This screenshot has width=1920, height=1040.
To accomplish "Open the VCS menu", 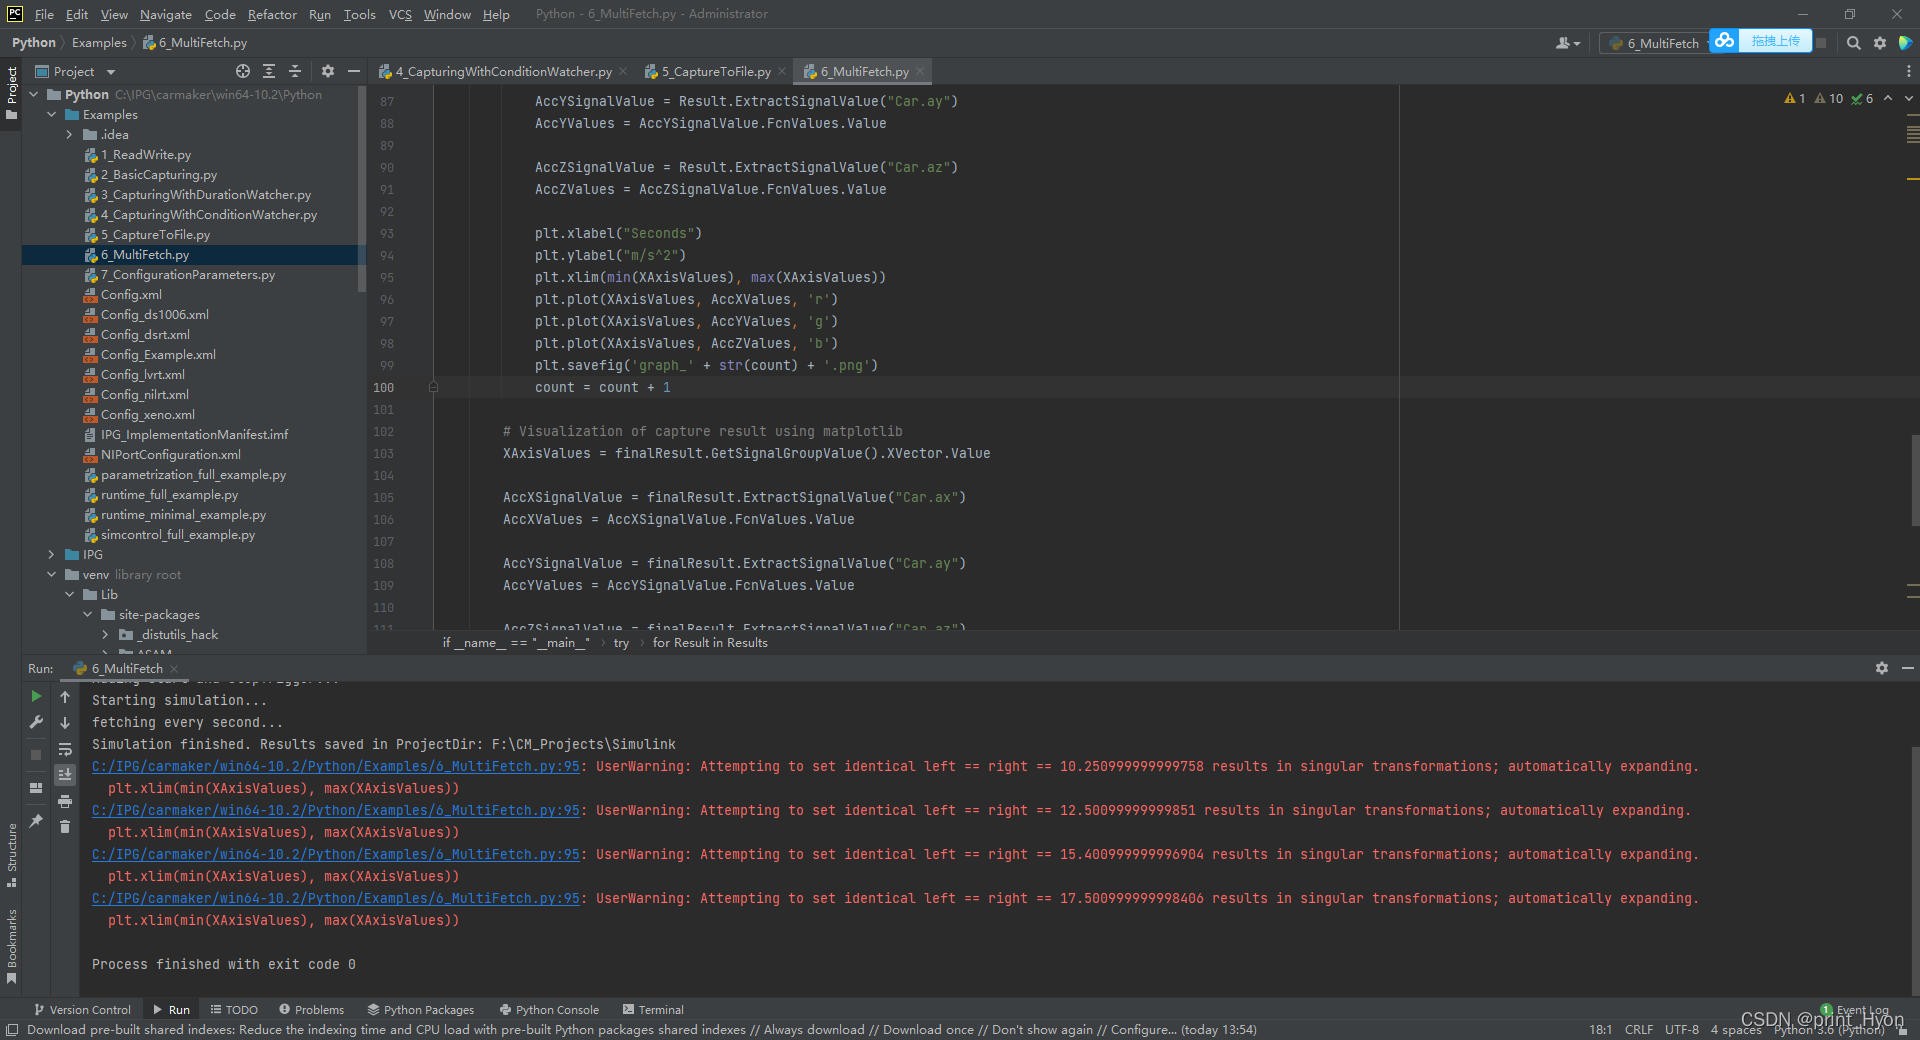I will pyautogui.click(x=400, y=14).
